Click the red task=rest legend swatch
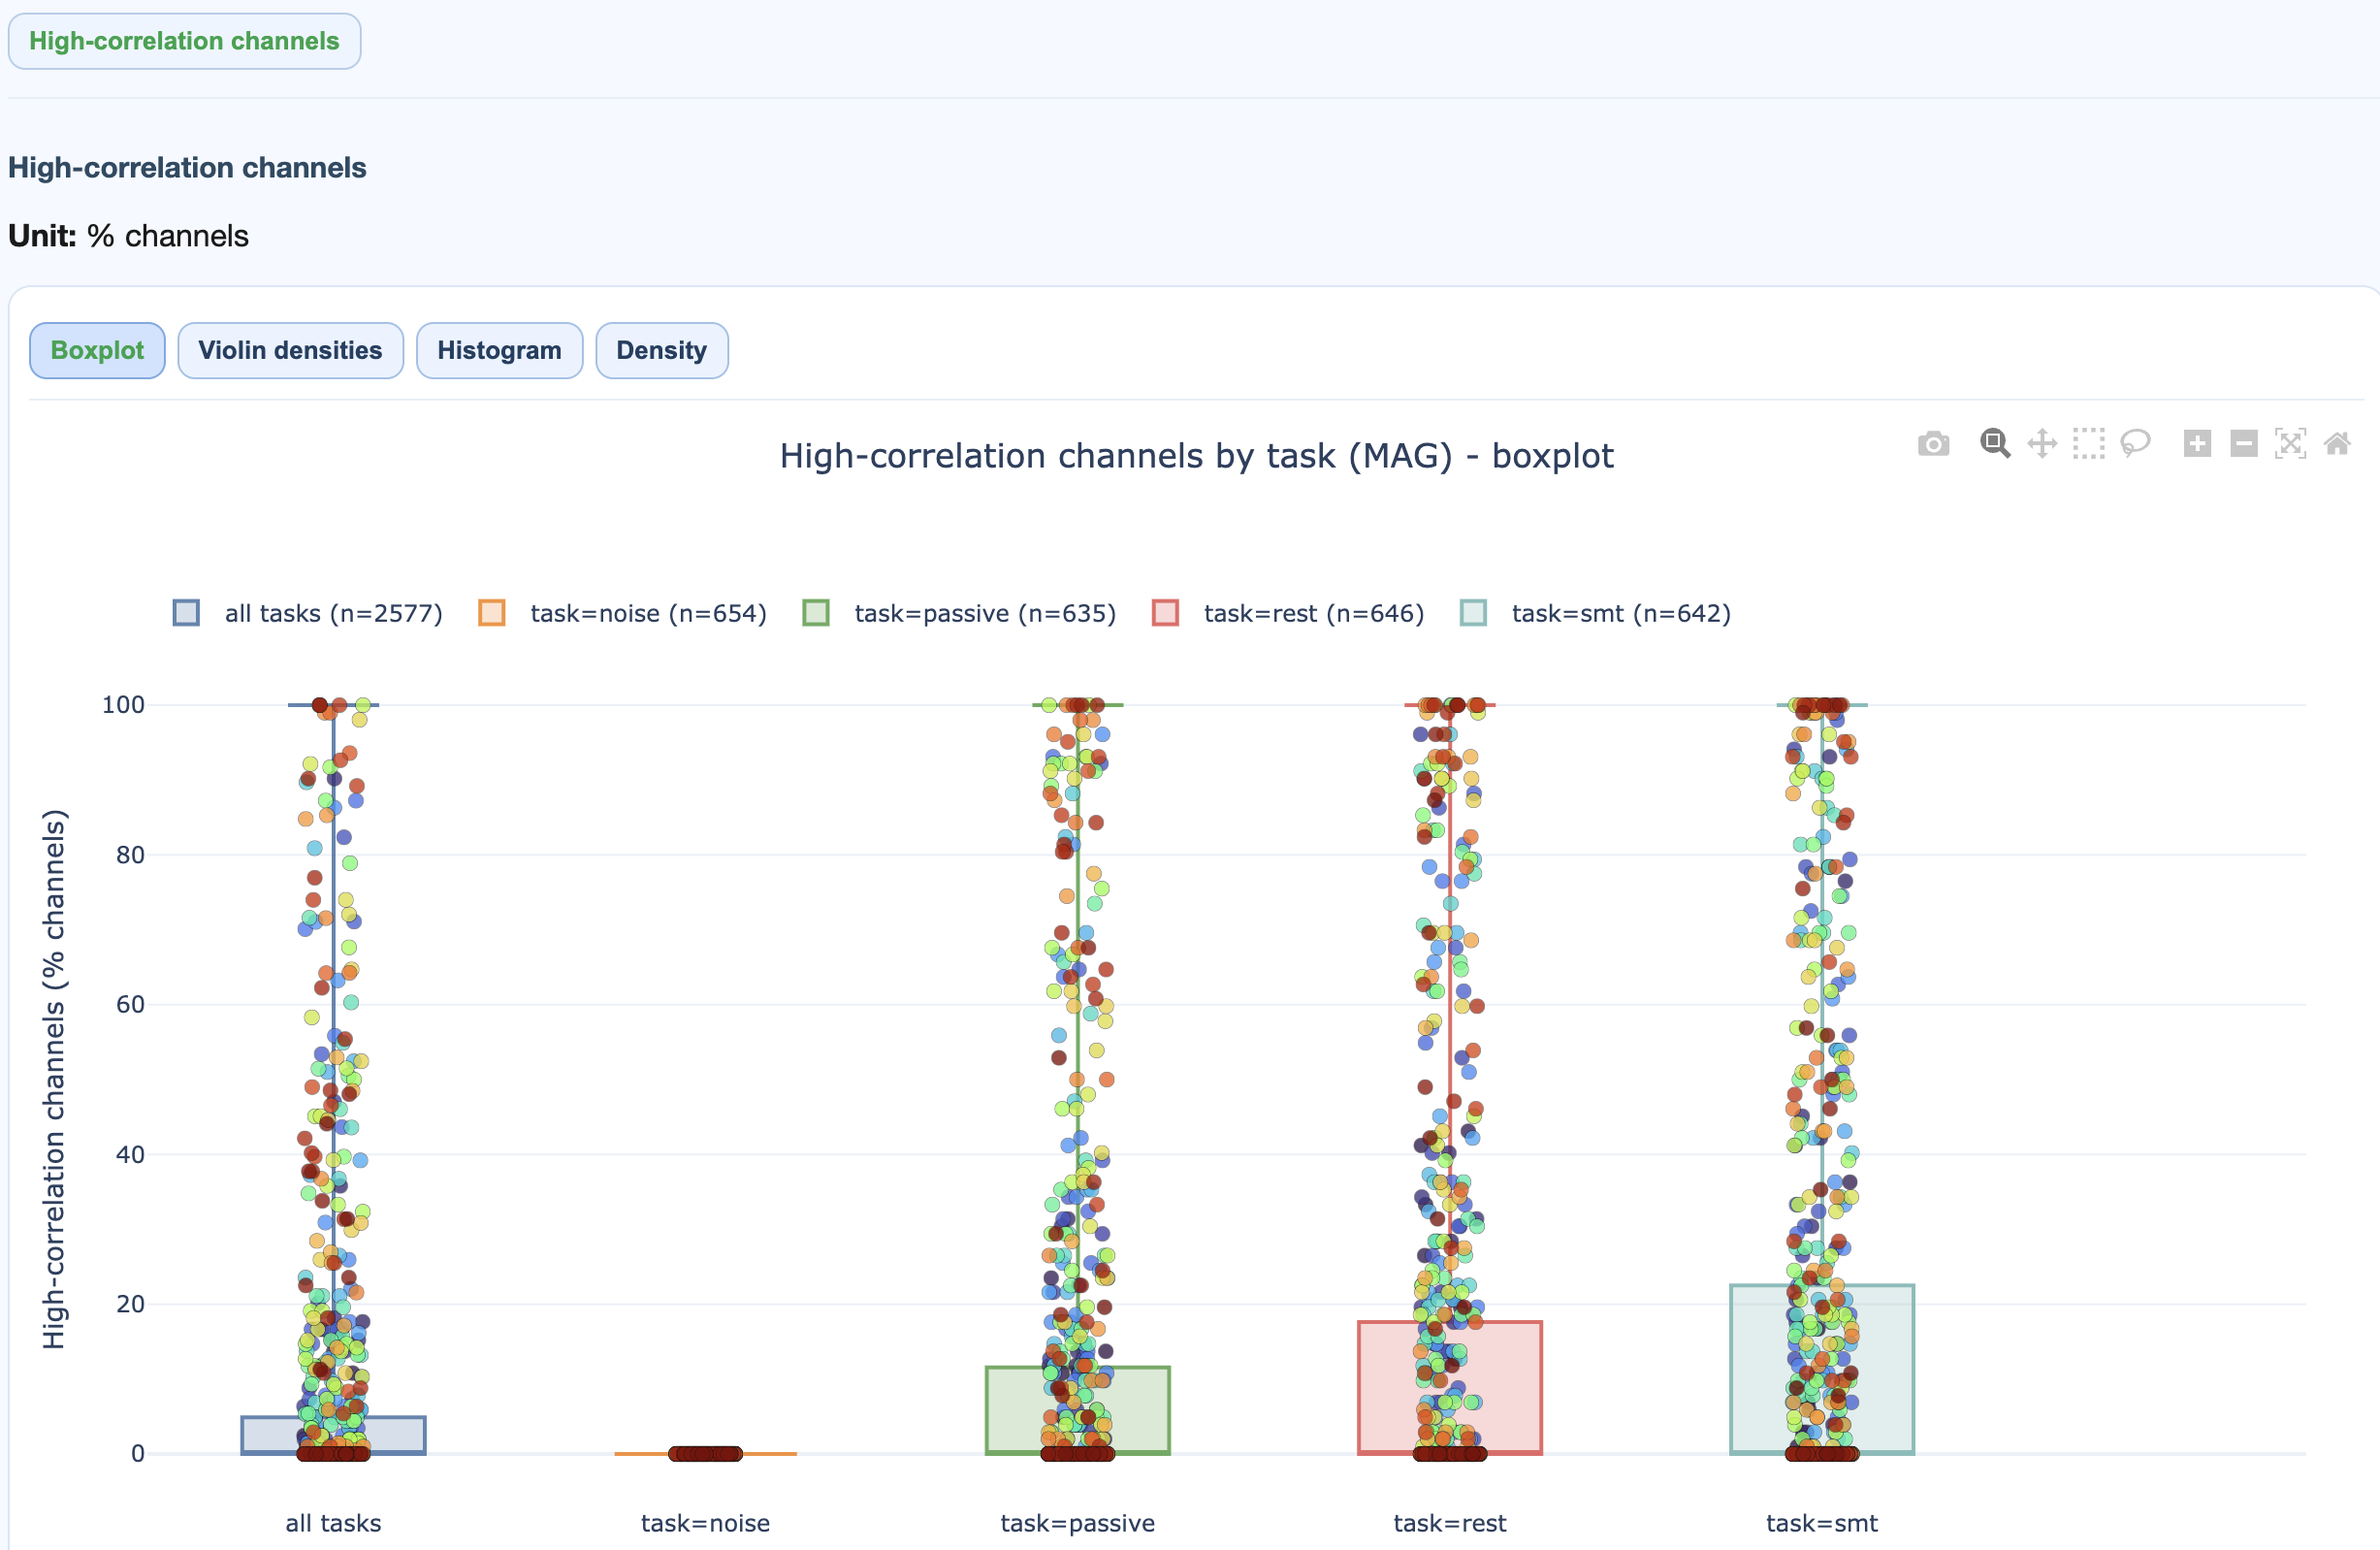Screen dimensions: 2380x1550 click(1165, 613)
